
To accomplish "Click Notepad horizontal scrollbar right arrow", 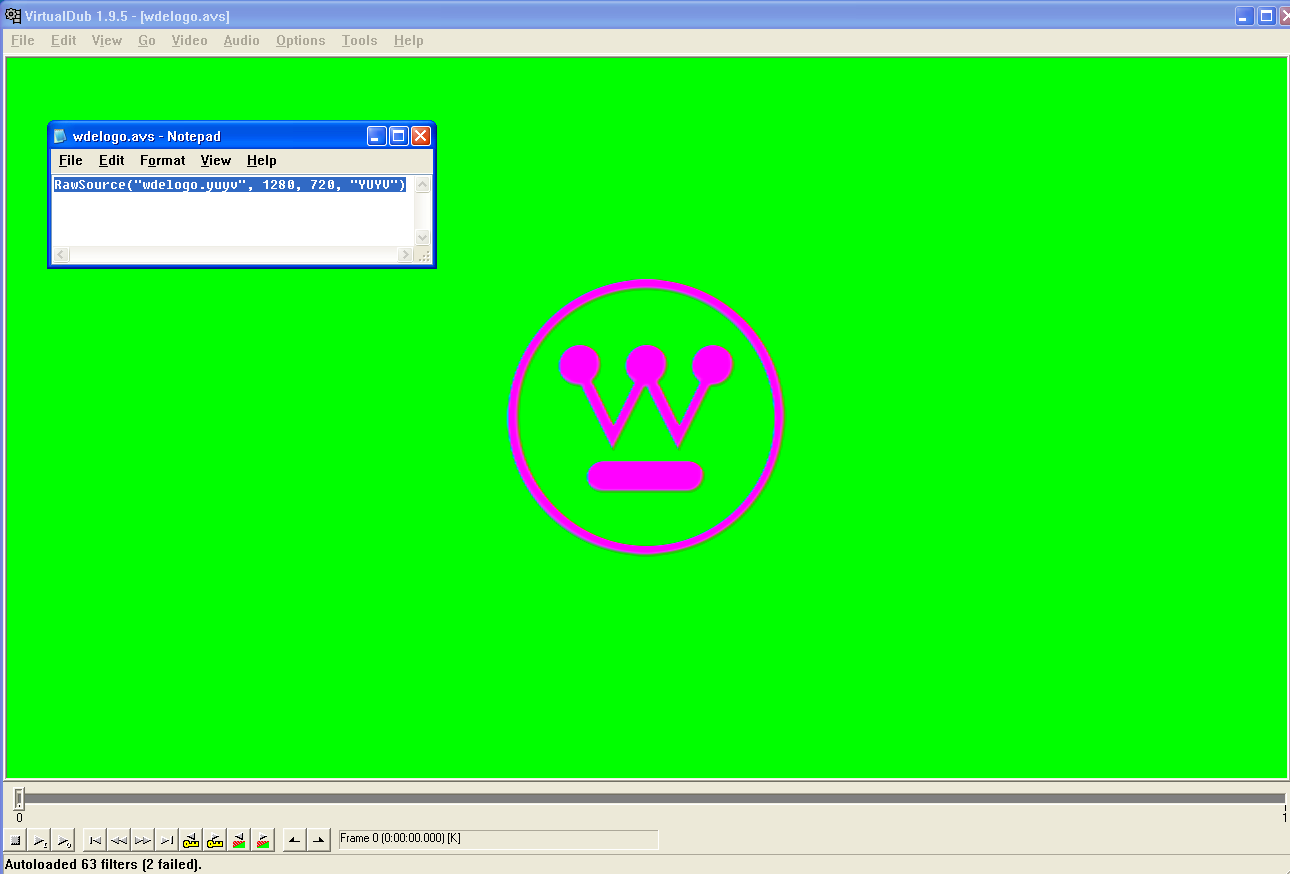I will [x=405, y=255].
